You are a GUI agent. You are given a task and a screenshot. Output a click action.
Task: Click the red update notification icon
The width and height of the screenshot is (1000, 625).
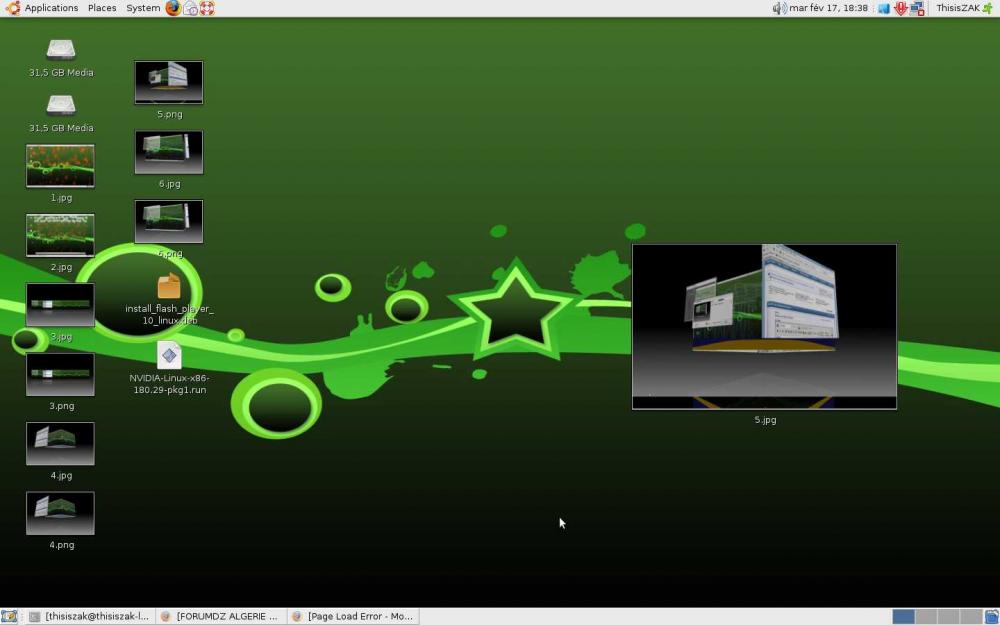900,8
